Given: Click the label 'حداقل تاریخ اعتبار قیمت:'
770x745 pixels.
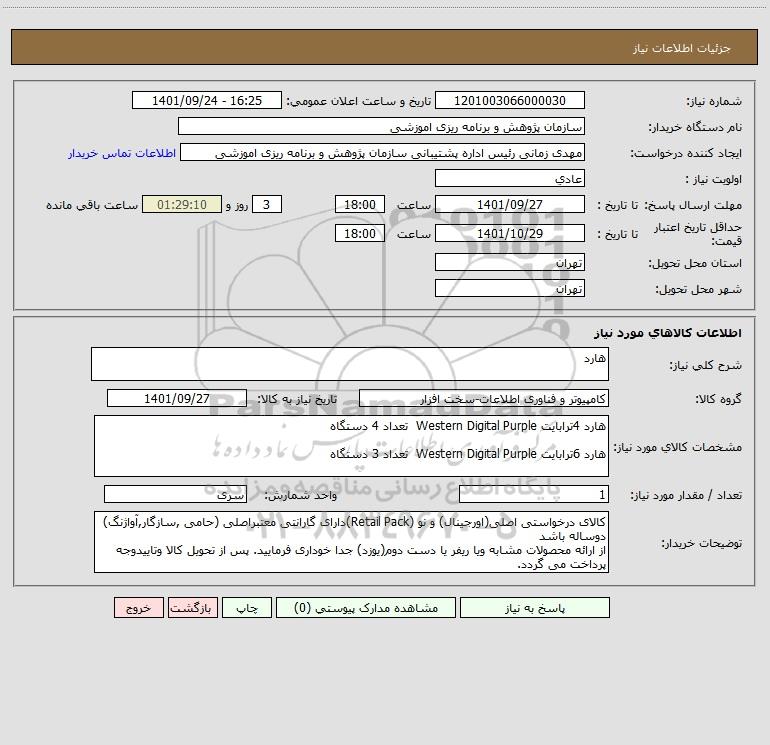Looking at the screenshot, I should click(x=698, y=234).
